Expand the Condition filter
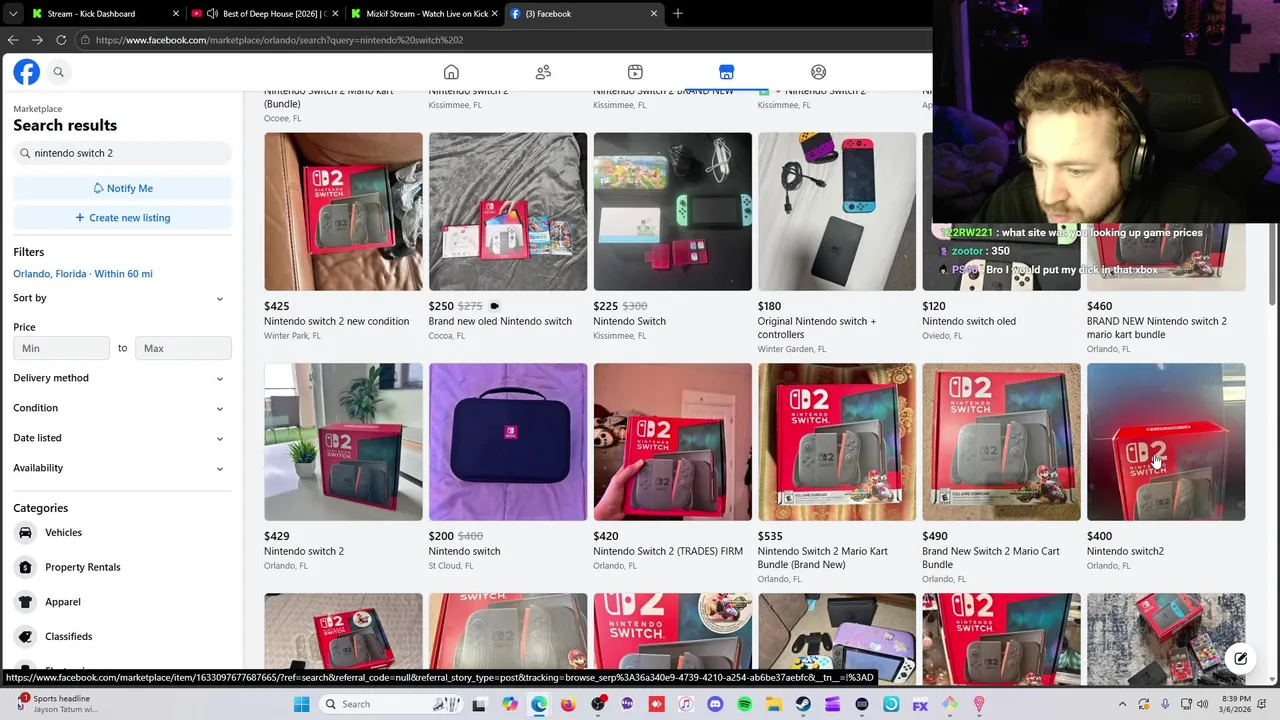1280x720 pixels. (122, 408)
